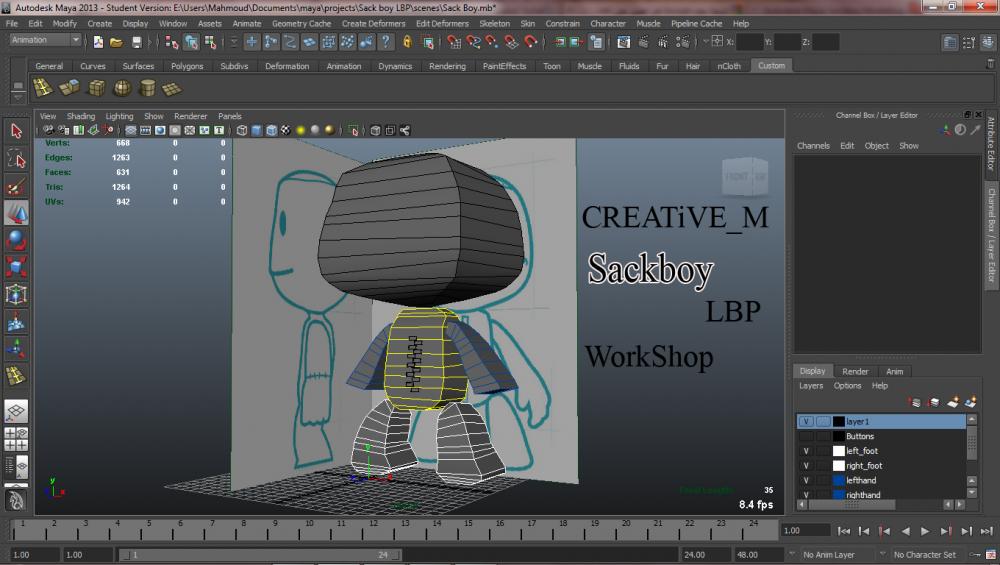Click the viewport select camera icon
The width and height of the screenshot is (1000, 565).
click(x=48, y=130)
